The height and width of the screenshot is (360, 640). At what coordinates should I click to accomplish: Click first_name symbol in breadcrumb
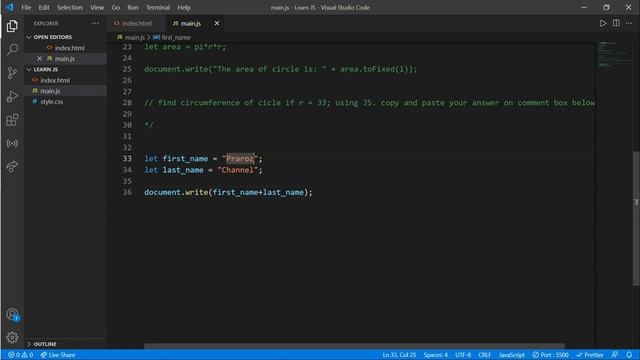176,37
